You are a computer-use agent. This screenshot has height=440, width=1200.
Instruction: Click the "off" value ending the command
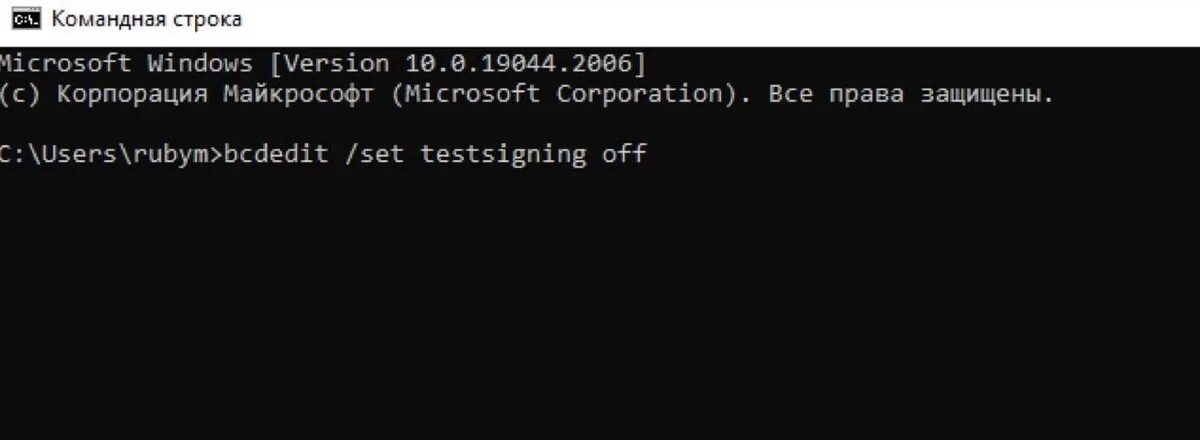pos(625,154)
